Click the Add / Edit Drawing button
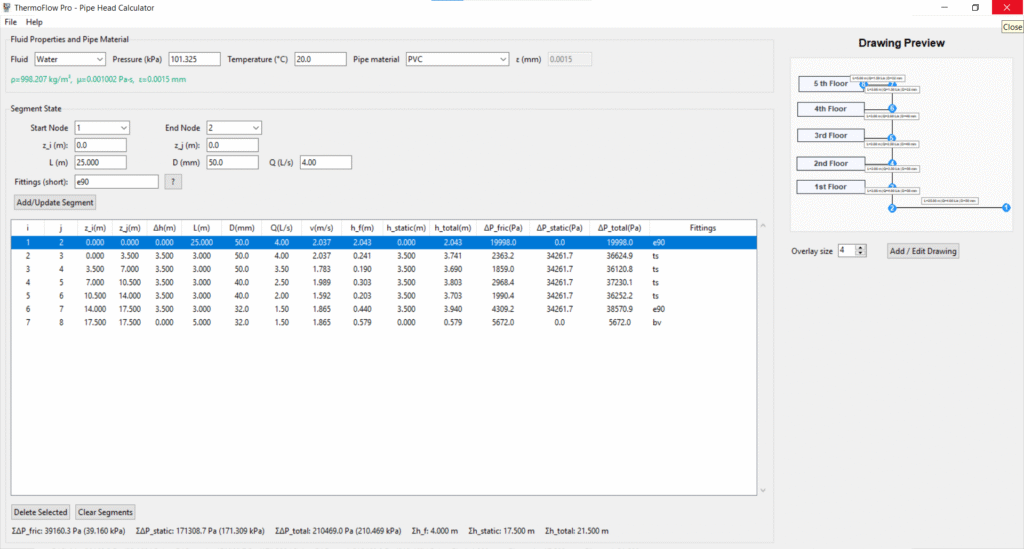This screenshot has width=1024, height=549. 923,251
